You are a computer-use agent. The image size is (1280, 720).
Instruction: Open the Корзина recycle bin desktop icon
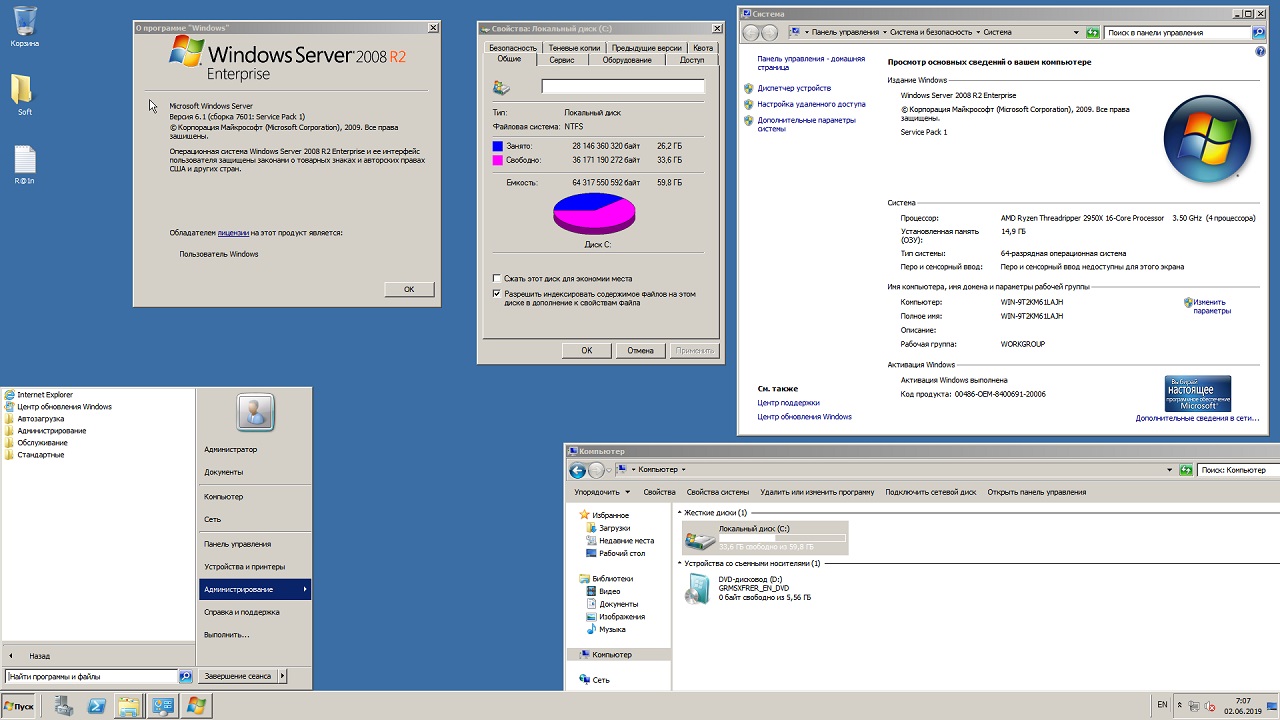[25, 22]
